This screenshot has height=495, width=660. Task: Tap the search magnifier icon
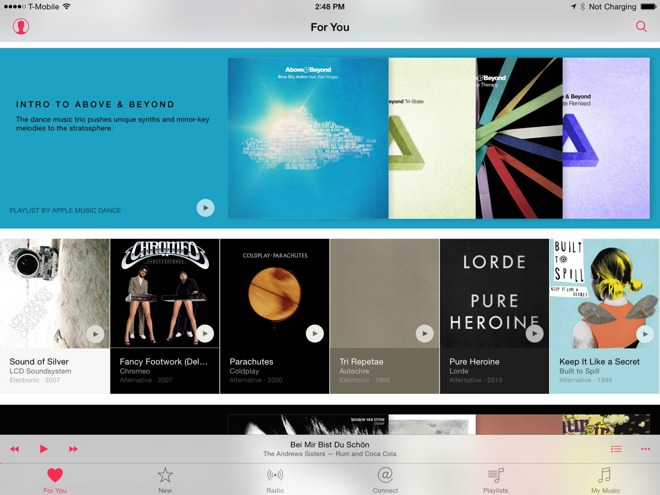[641, 26]
